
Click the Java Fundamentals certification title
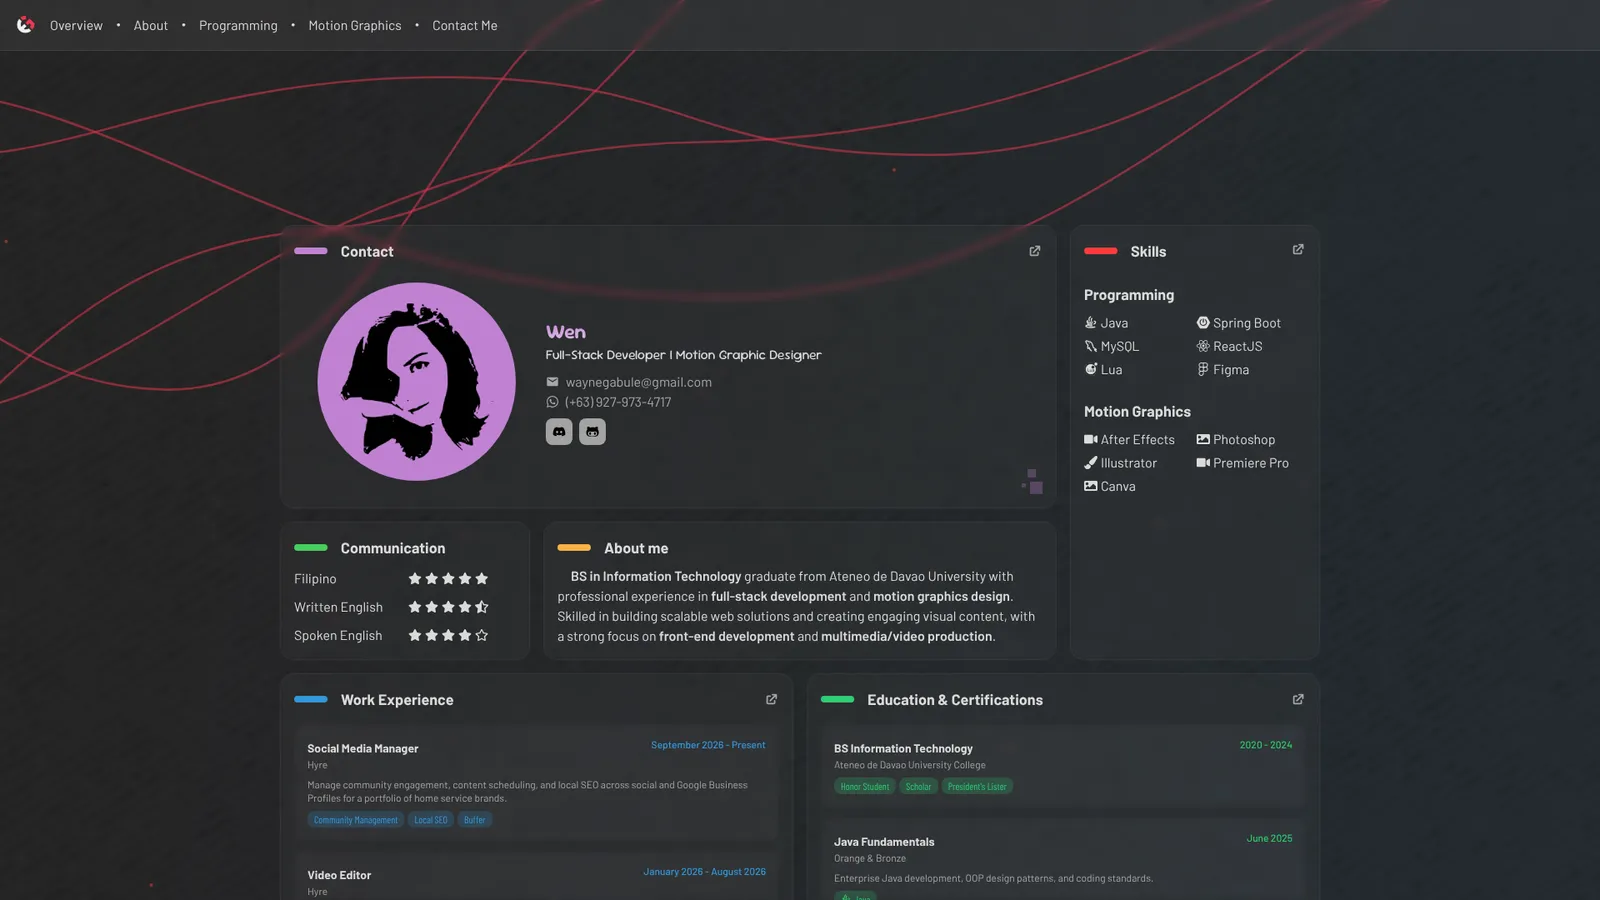point(884,842)
